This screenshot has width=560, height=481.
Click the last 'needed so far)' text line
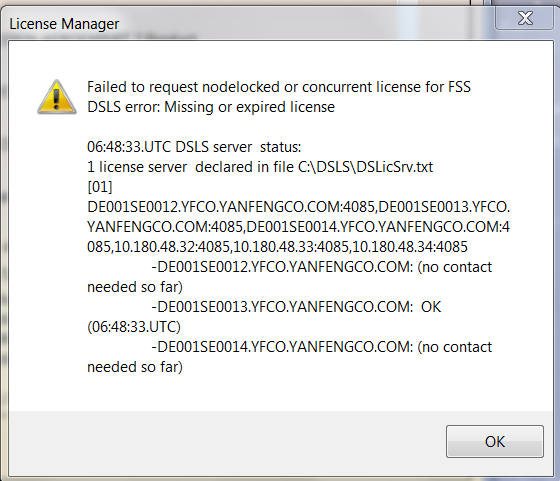point(135,367)
